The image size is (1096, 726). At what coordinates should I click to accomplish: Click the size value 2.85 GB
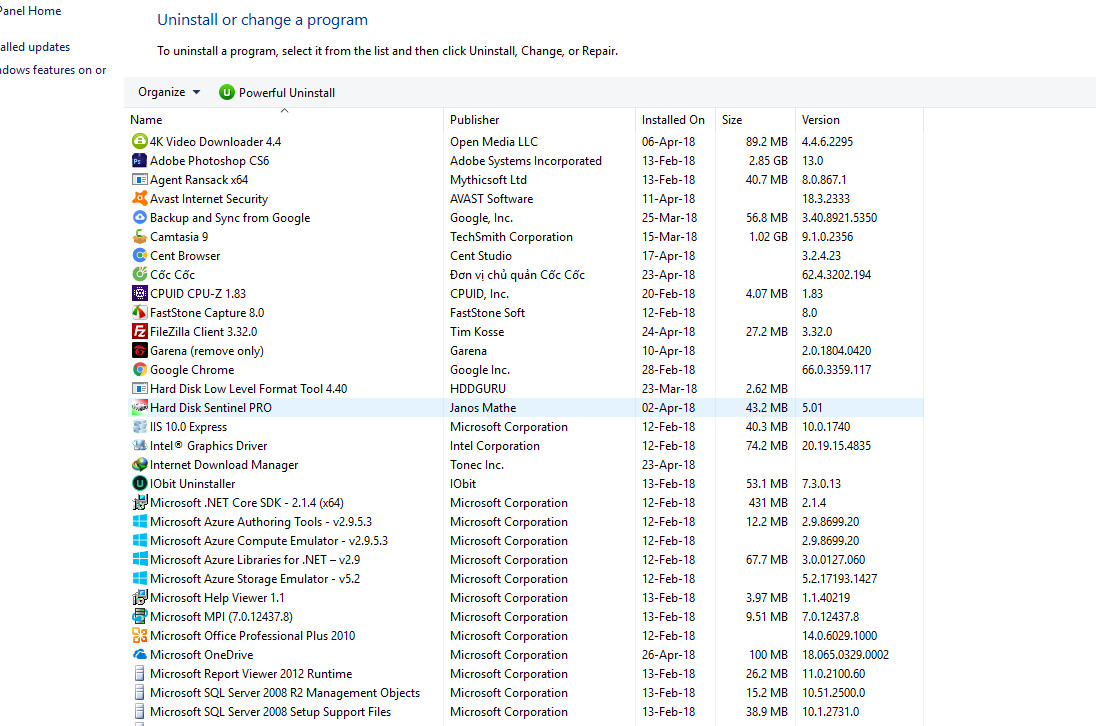[767, 161]
